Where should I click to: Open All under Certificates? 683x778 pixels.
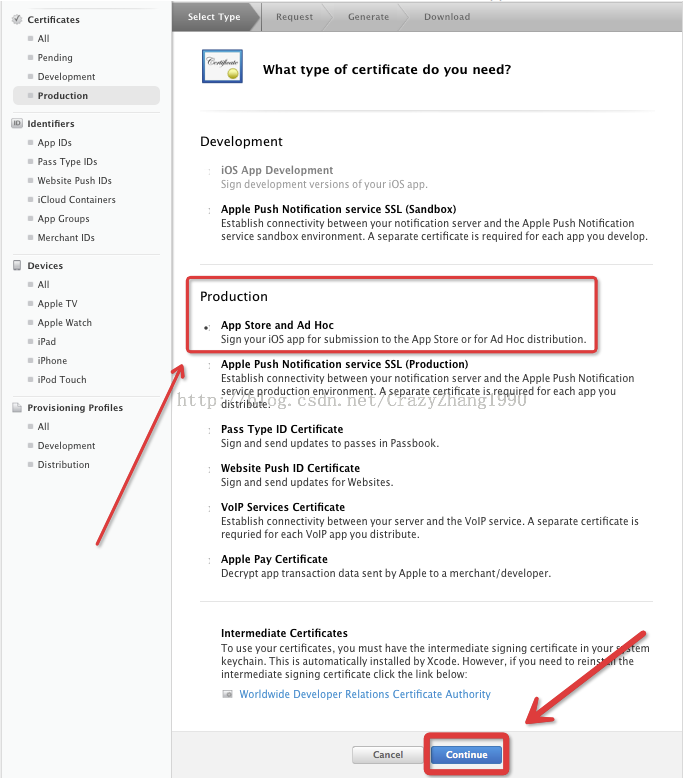coord(44,38)
